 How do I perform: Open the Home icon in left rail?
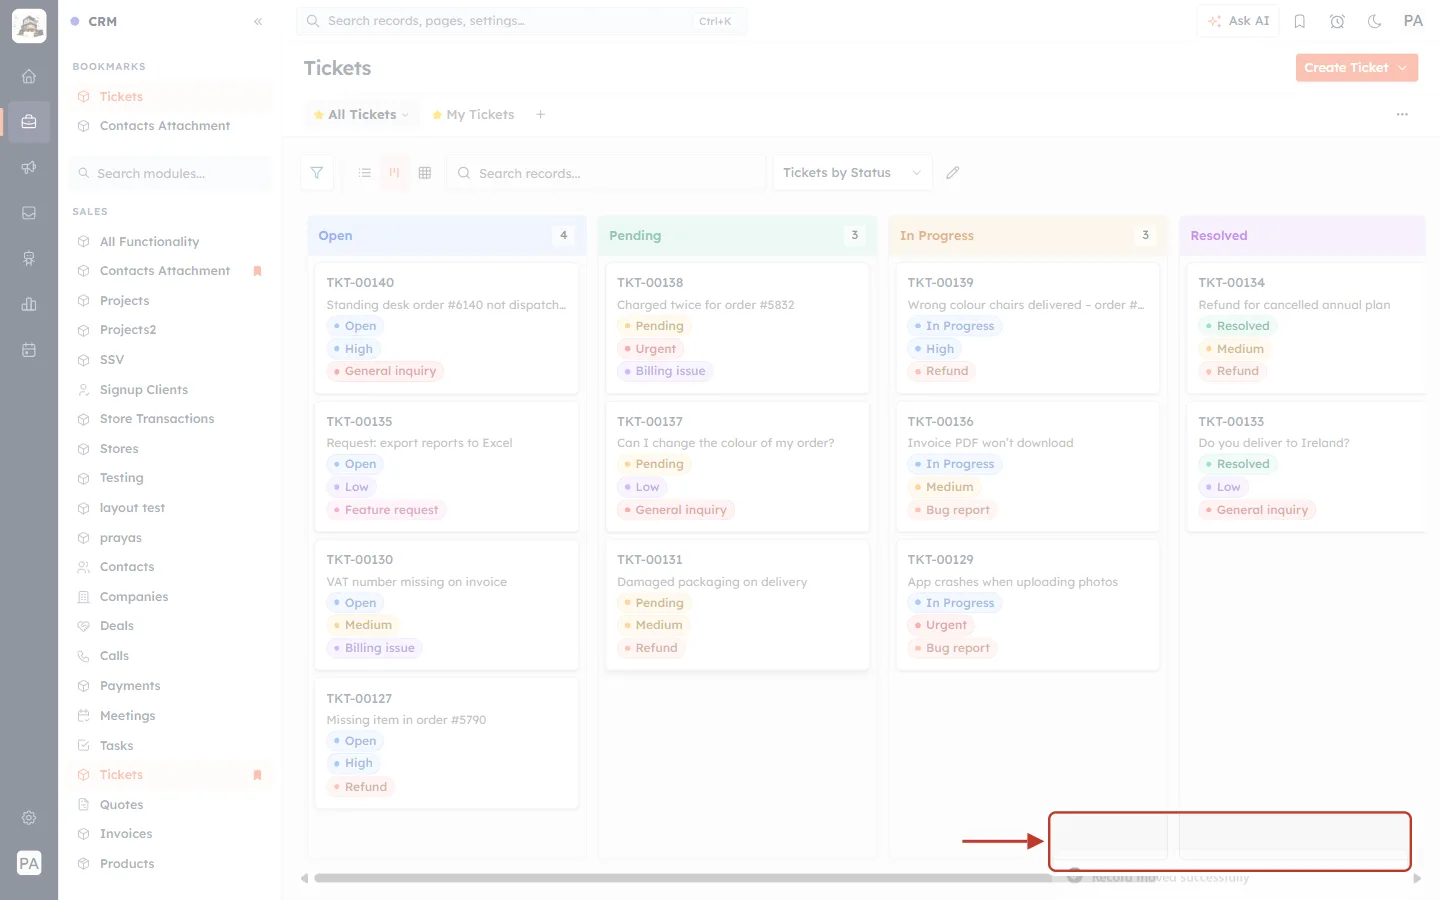(x=29, y=76)
